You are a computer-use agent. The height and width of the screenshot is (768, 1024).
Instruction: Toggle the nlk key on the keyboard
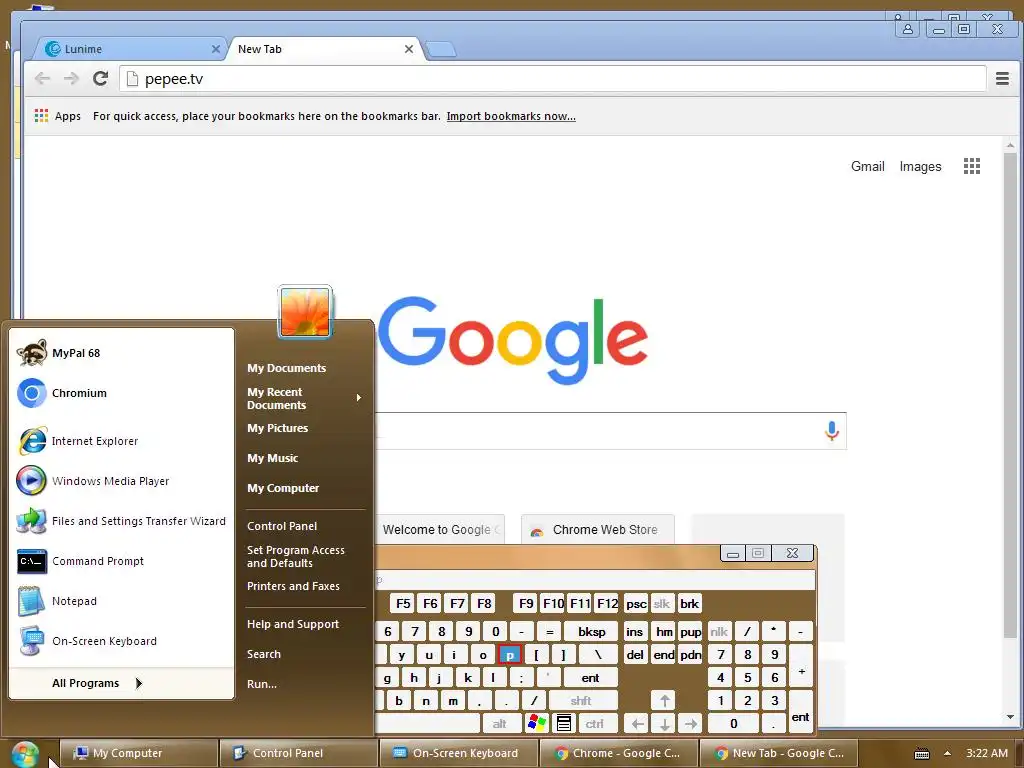pos(719,632)
